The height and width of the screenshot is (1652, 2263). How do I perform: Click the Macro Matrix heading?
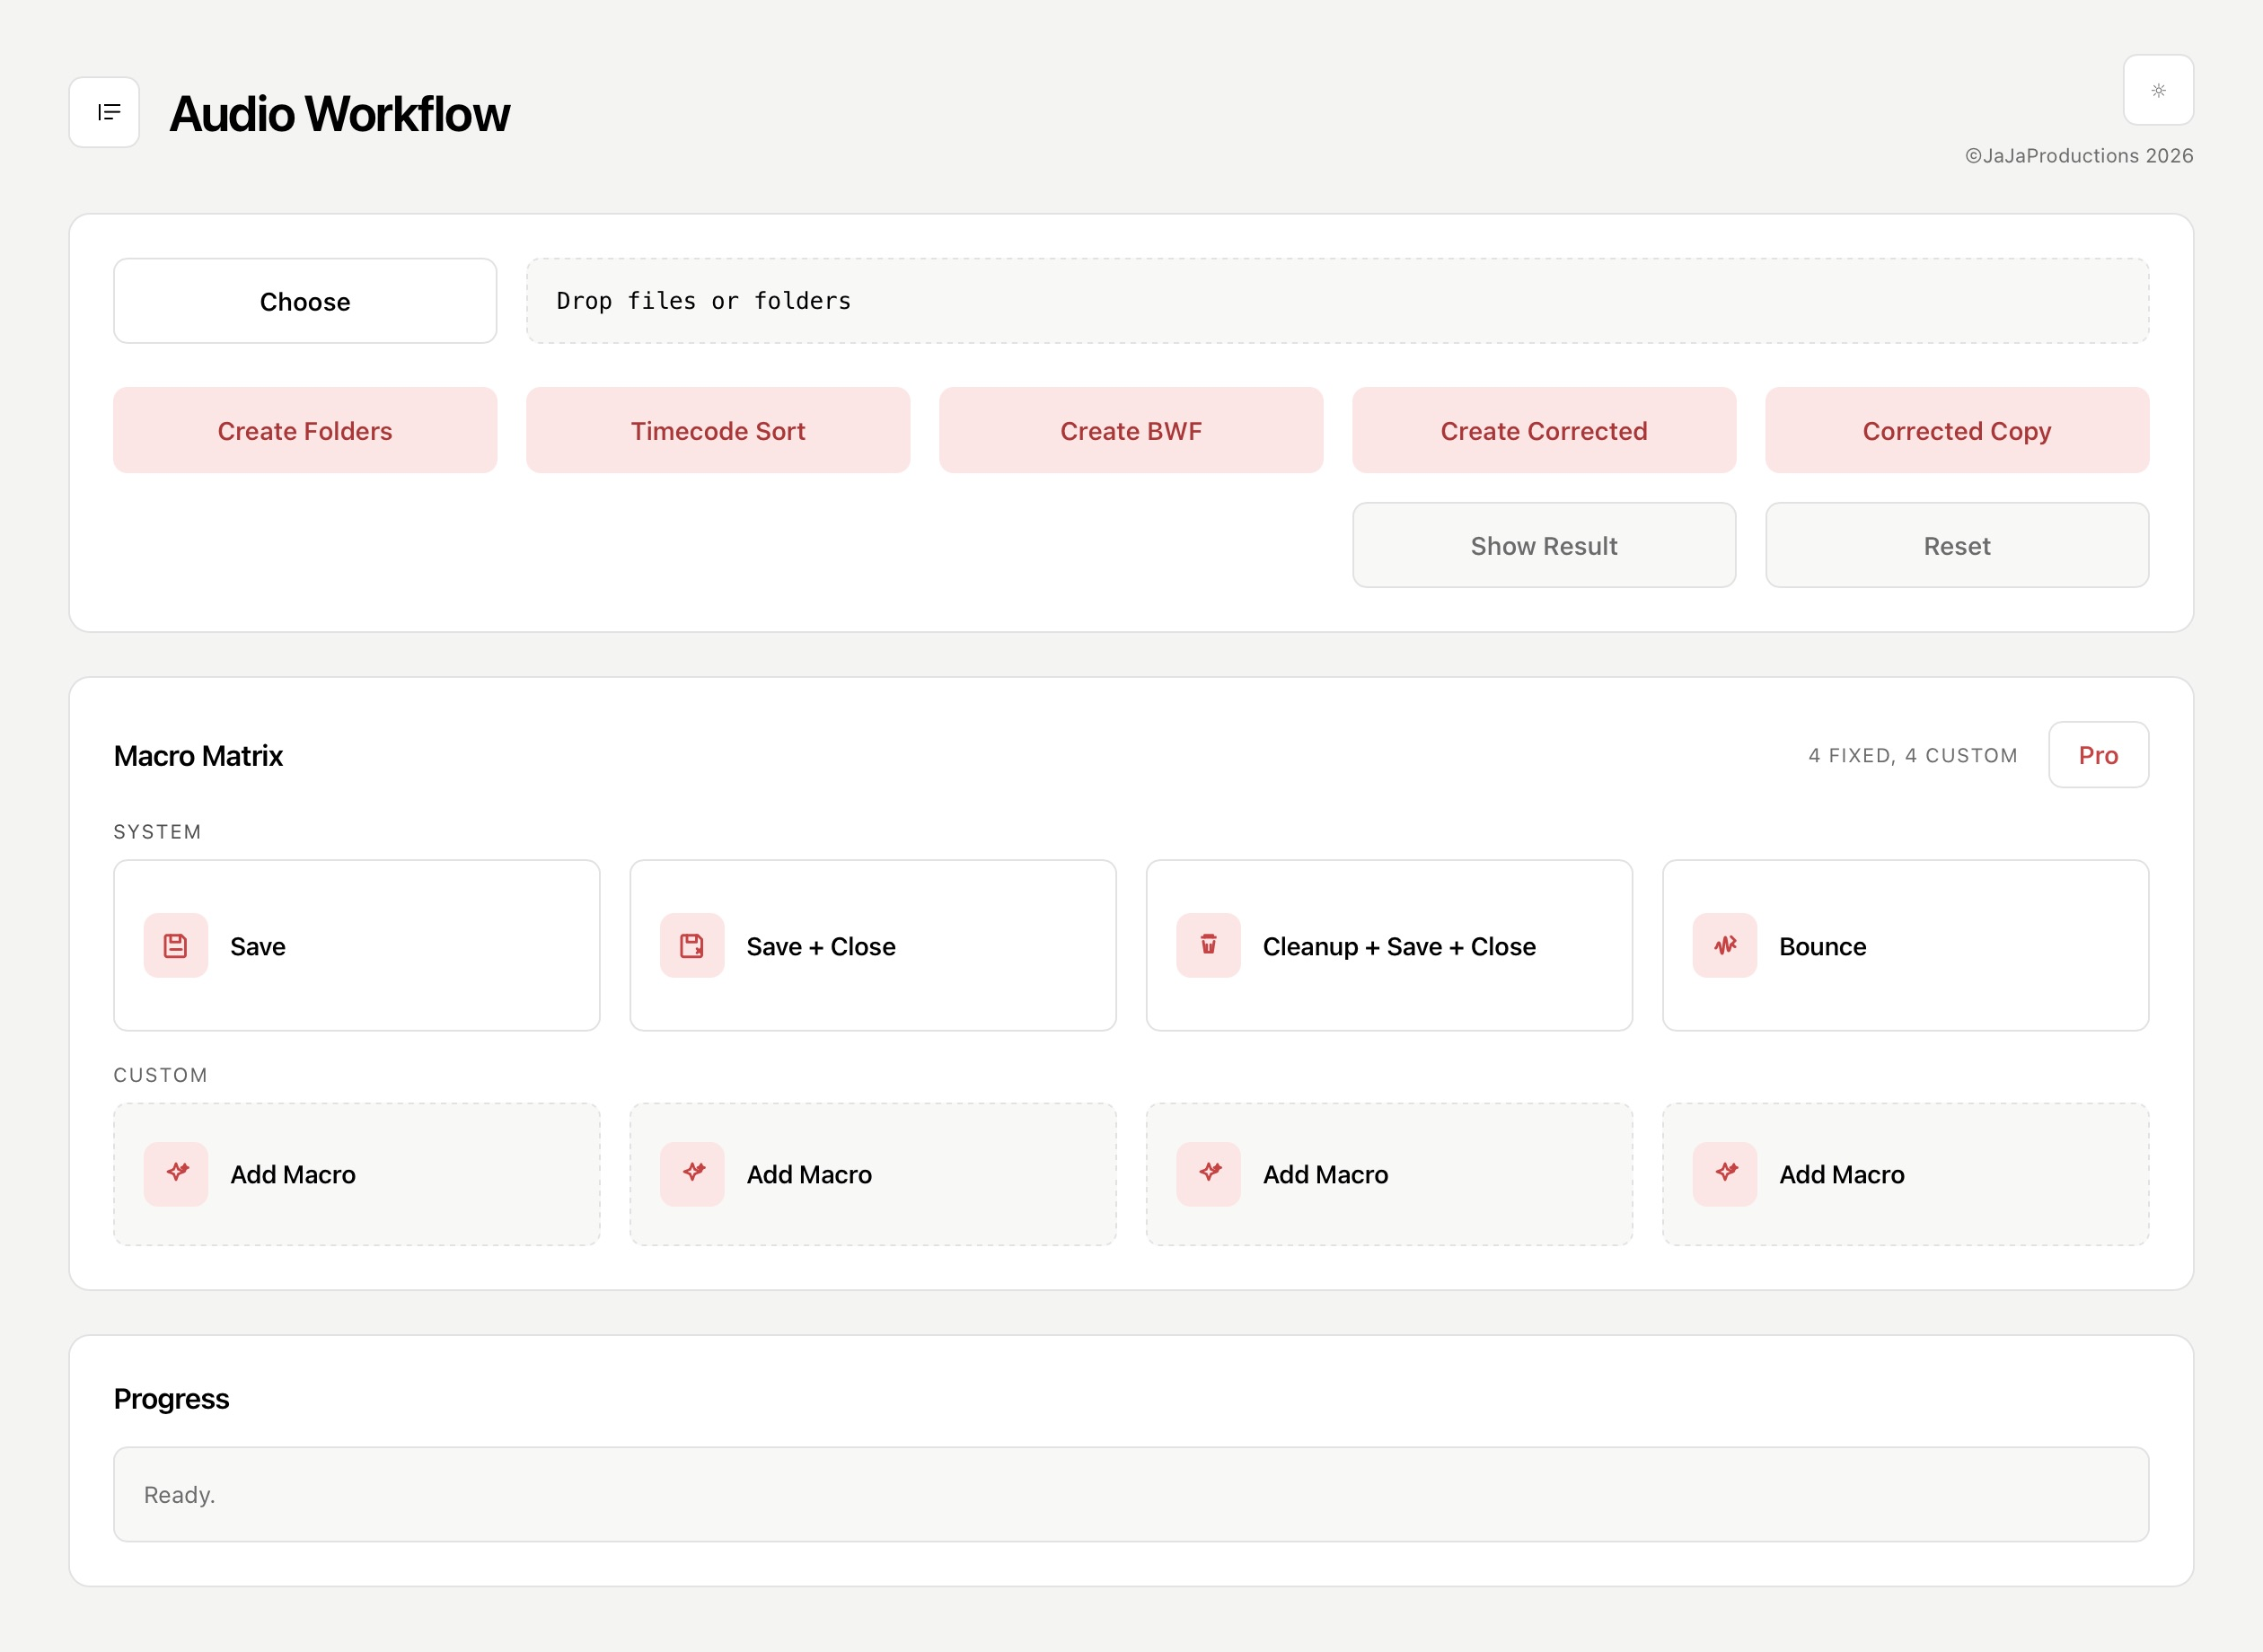tap(198, 755)
